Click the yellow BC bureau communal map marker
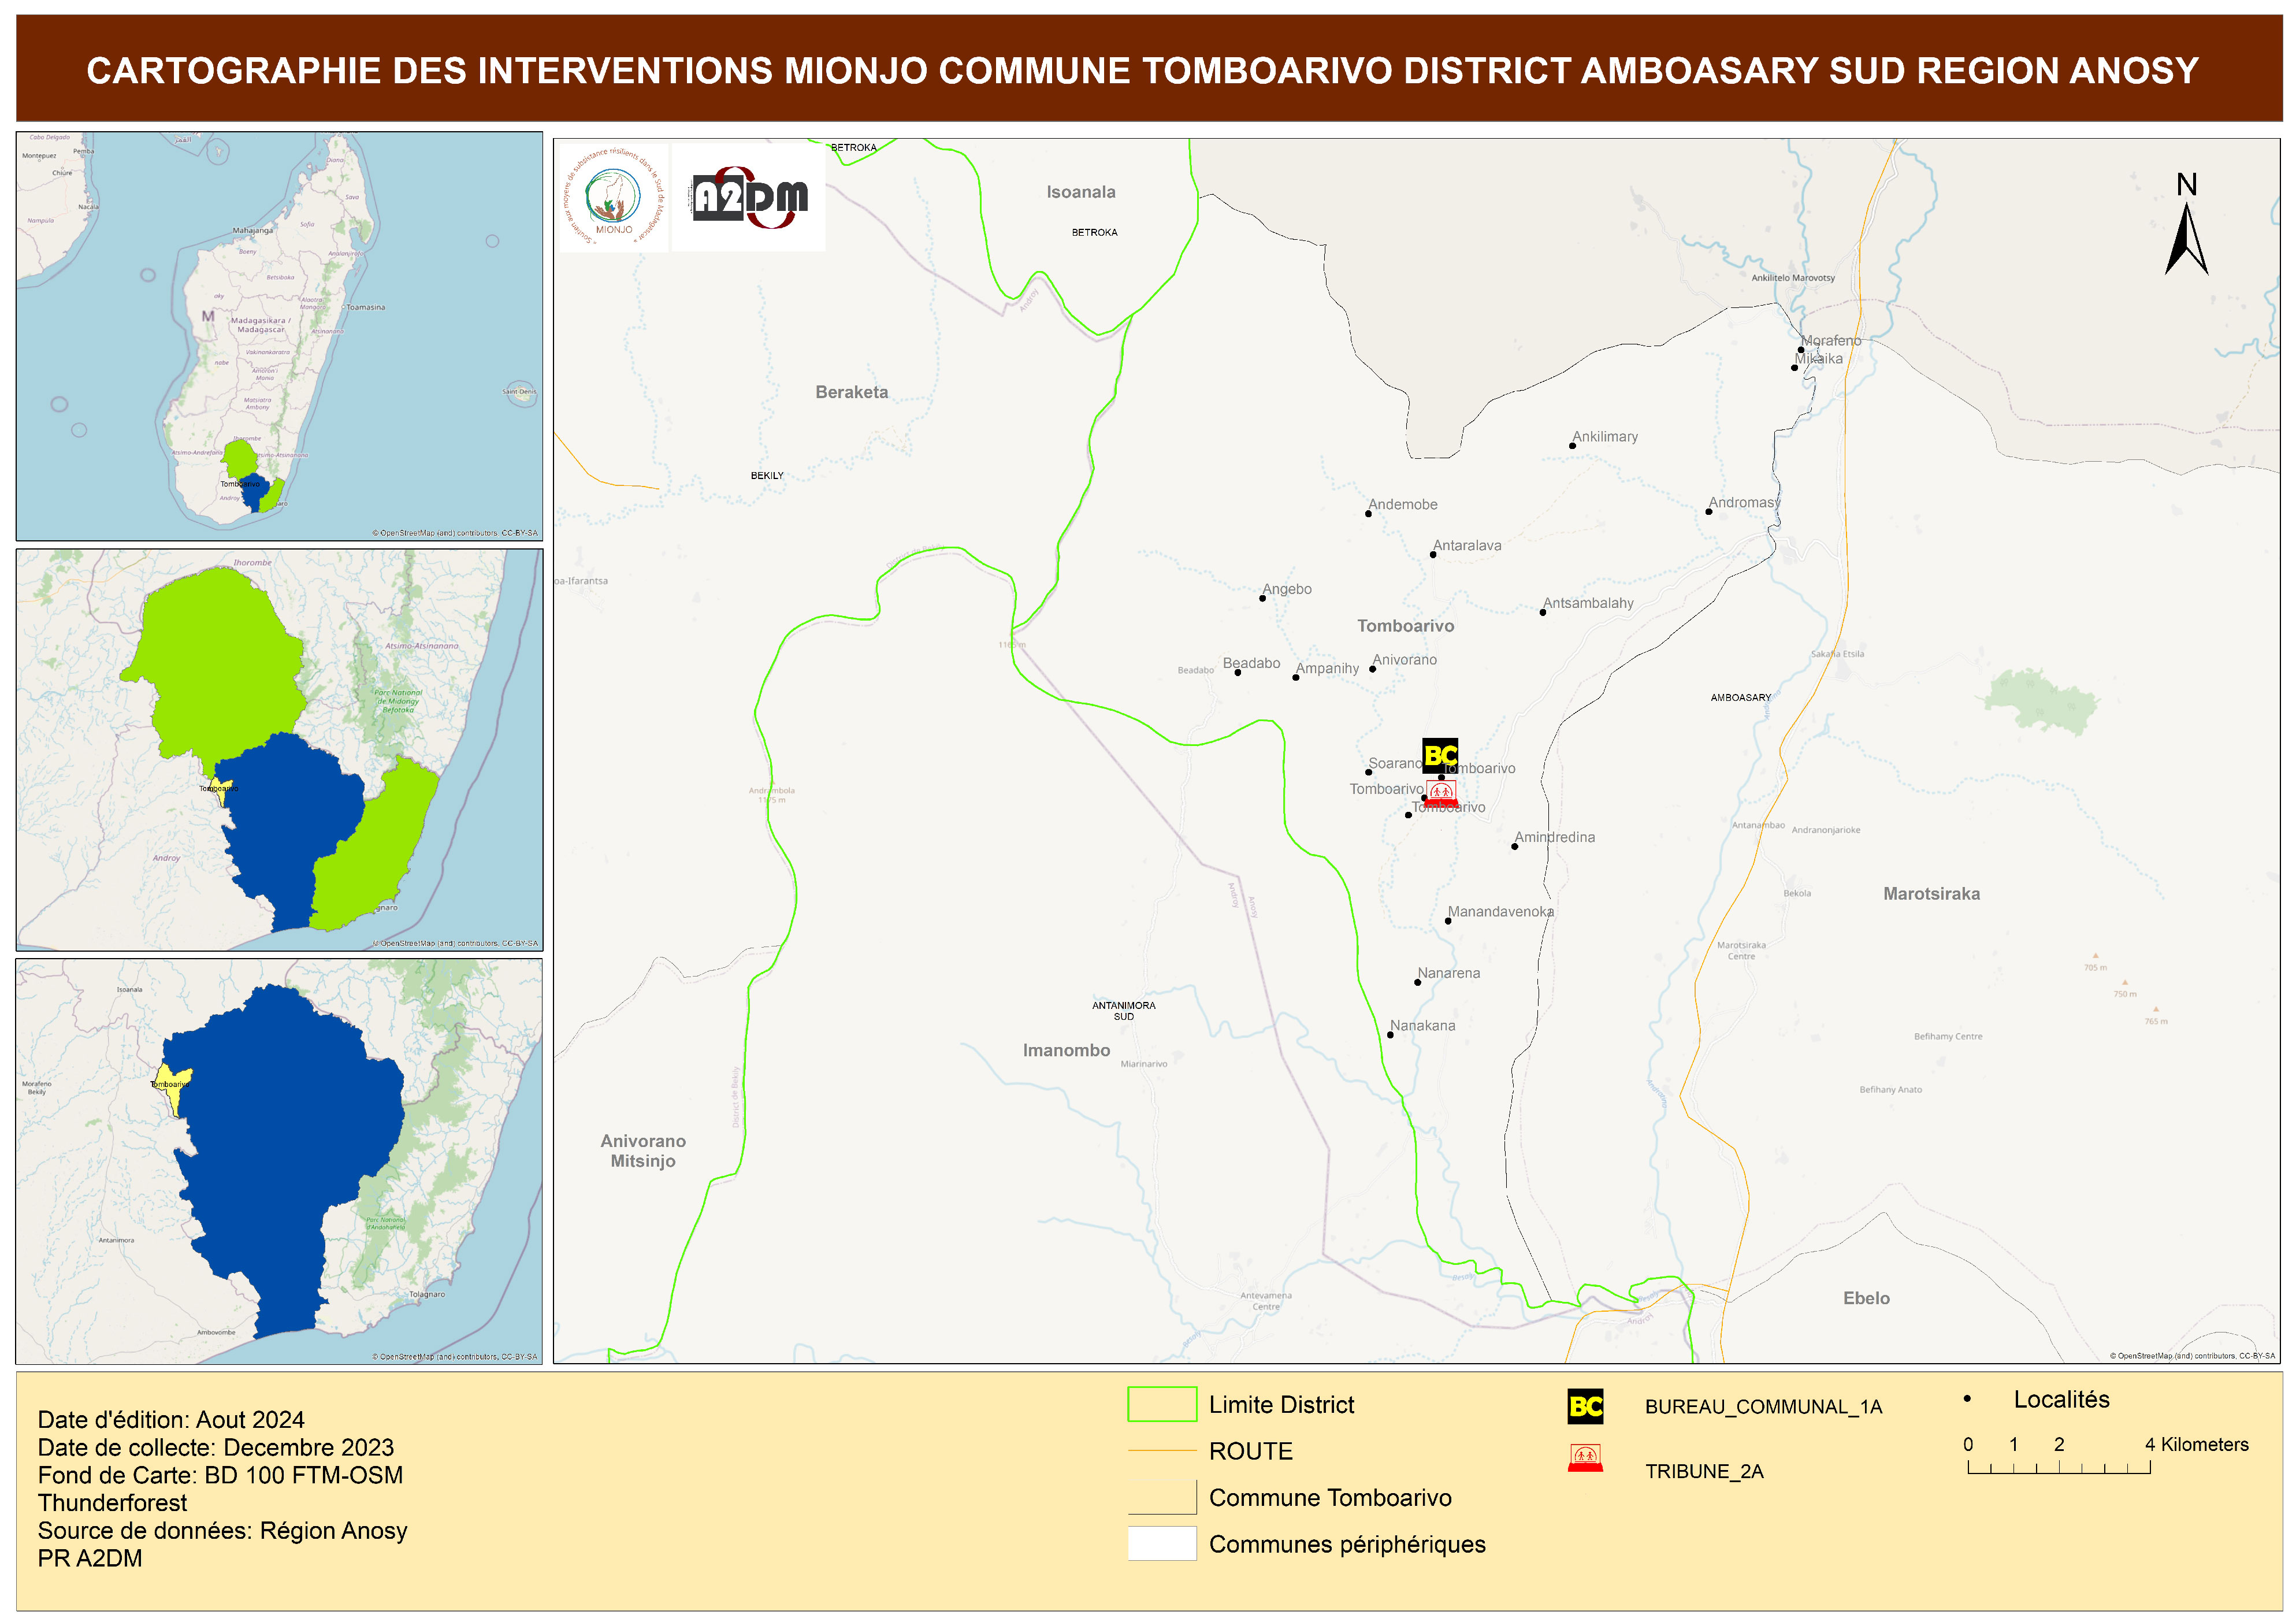Image resolution: width=2296 pixels, height=1622 pixels. pos(1440,755)
